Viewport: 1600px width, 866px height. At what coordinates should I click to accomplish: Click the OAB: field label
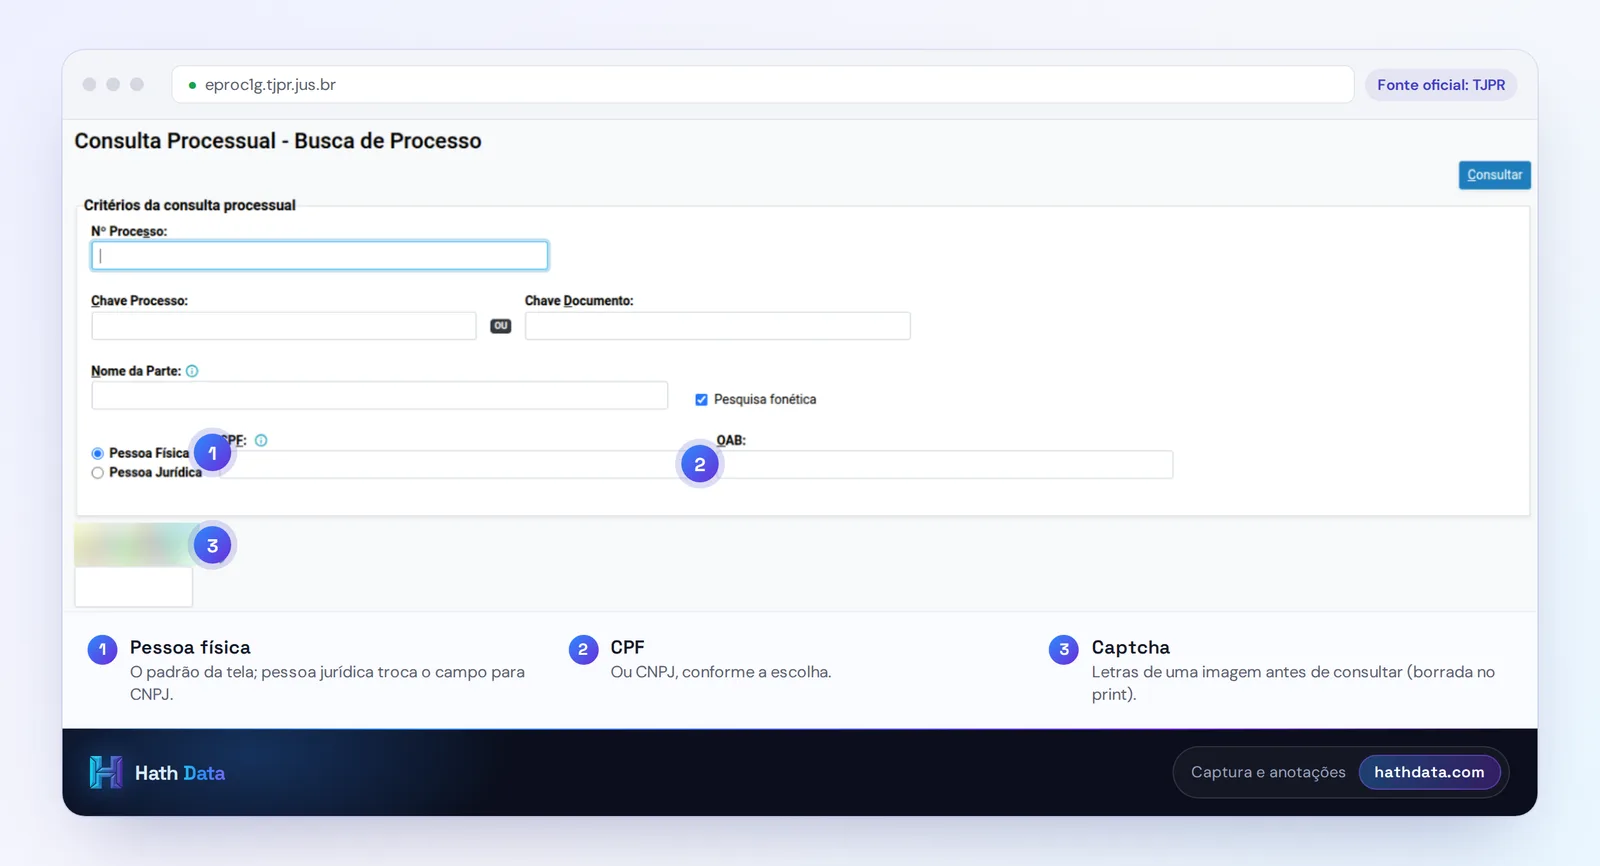tap(731, 440)
